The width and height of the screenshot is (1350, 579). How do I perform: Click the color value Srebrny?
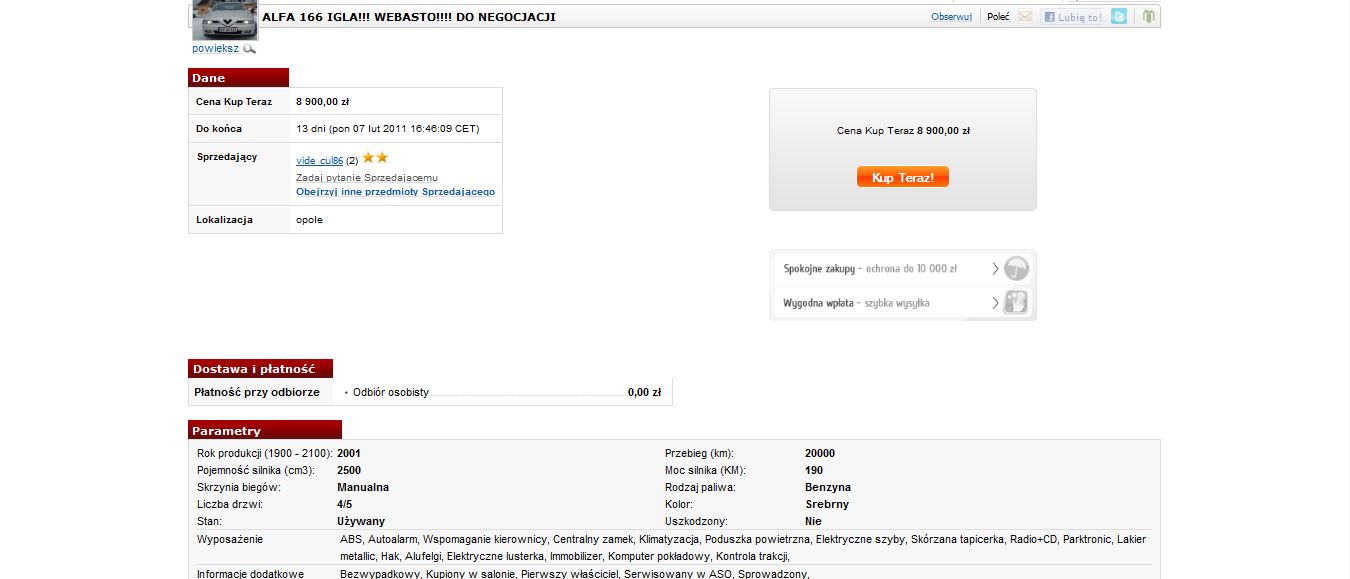(x=827, y=504)
